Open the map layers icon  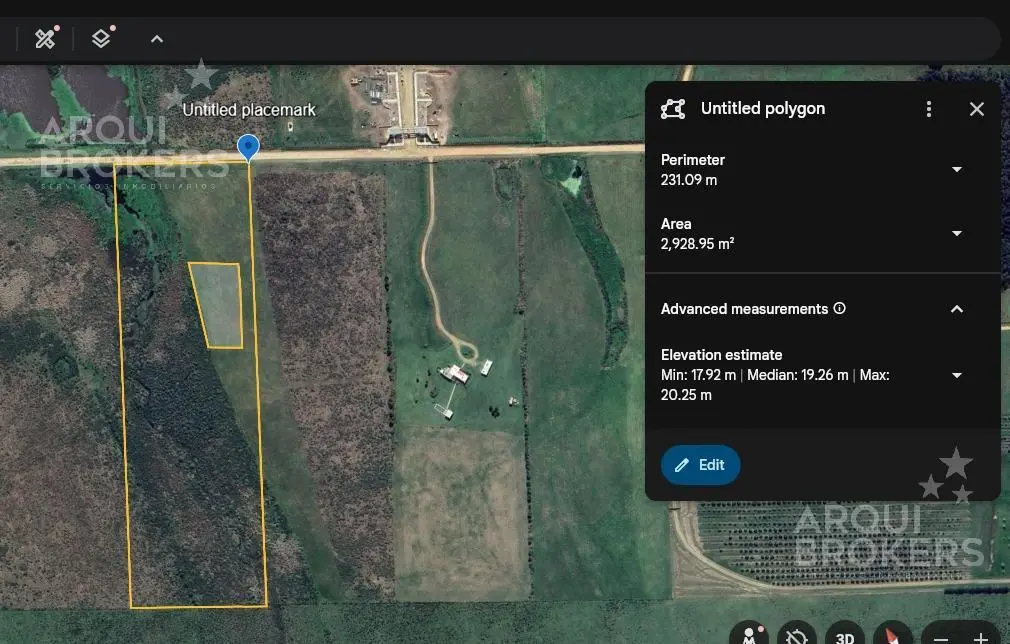point(101,39)
